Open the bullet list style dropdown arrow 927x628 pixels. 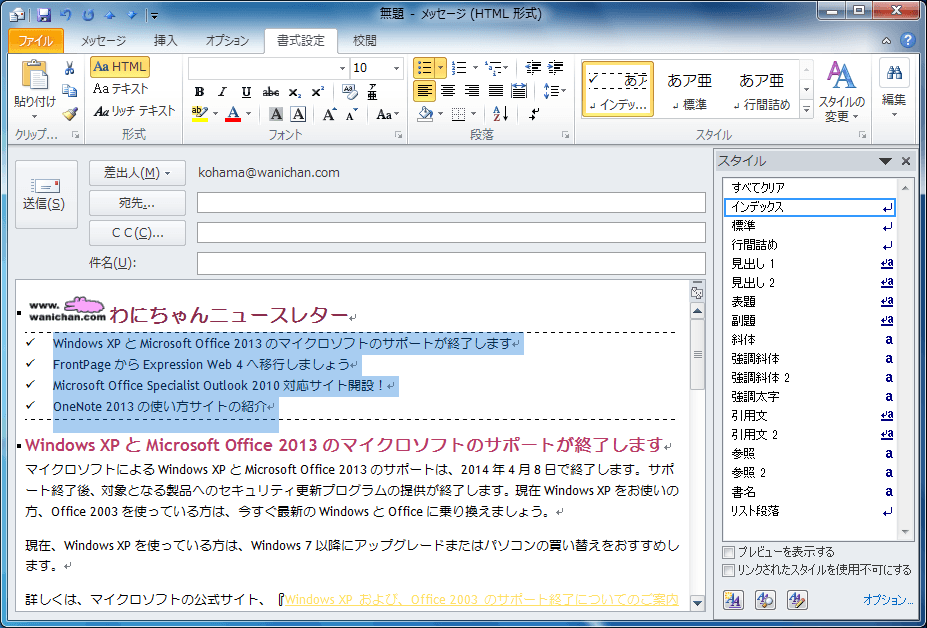click(441, 68)
